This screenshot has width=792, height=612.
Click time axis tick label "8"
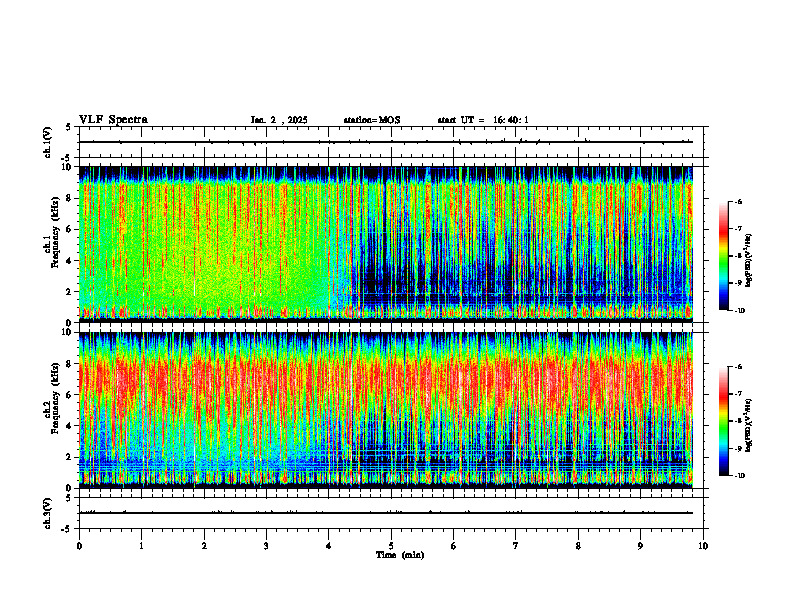tap(578, 546)
